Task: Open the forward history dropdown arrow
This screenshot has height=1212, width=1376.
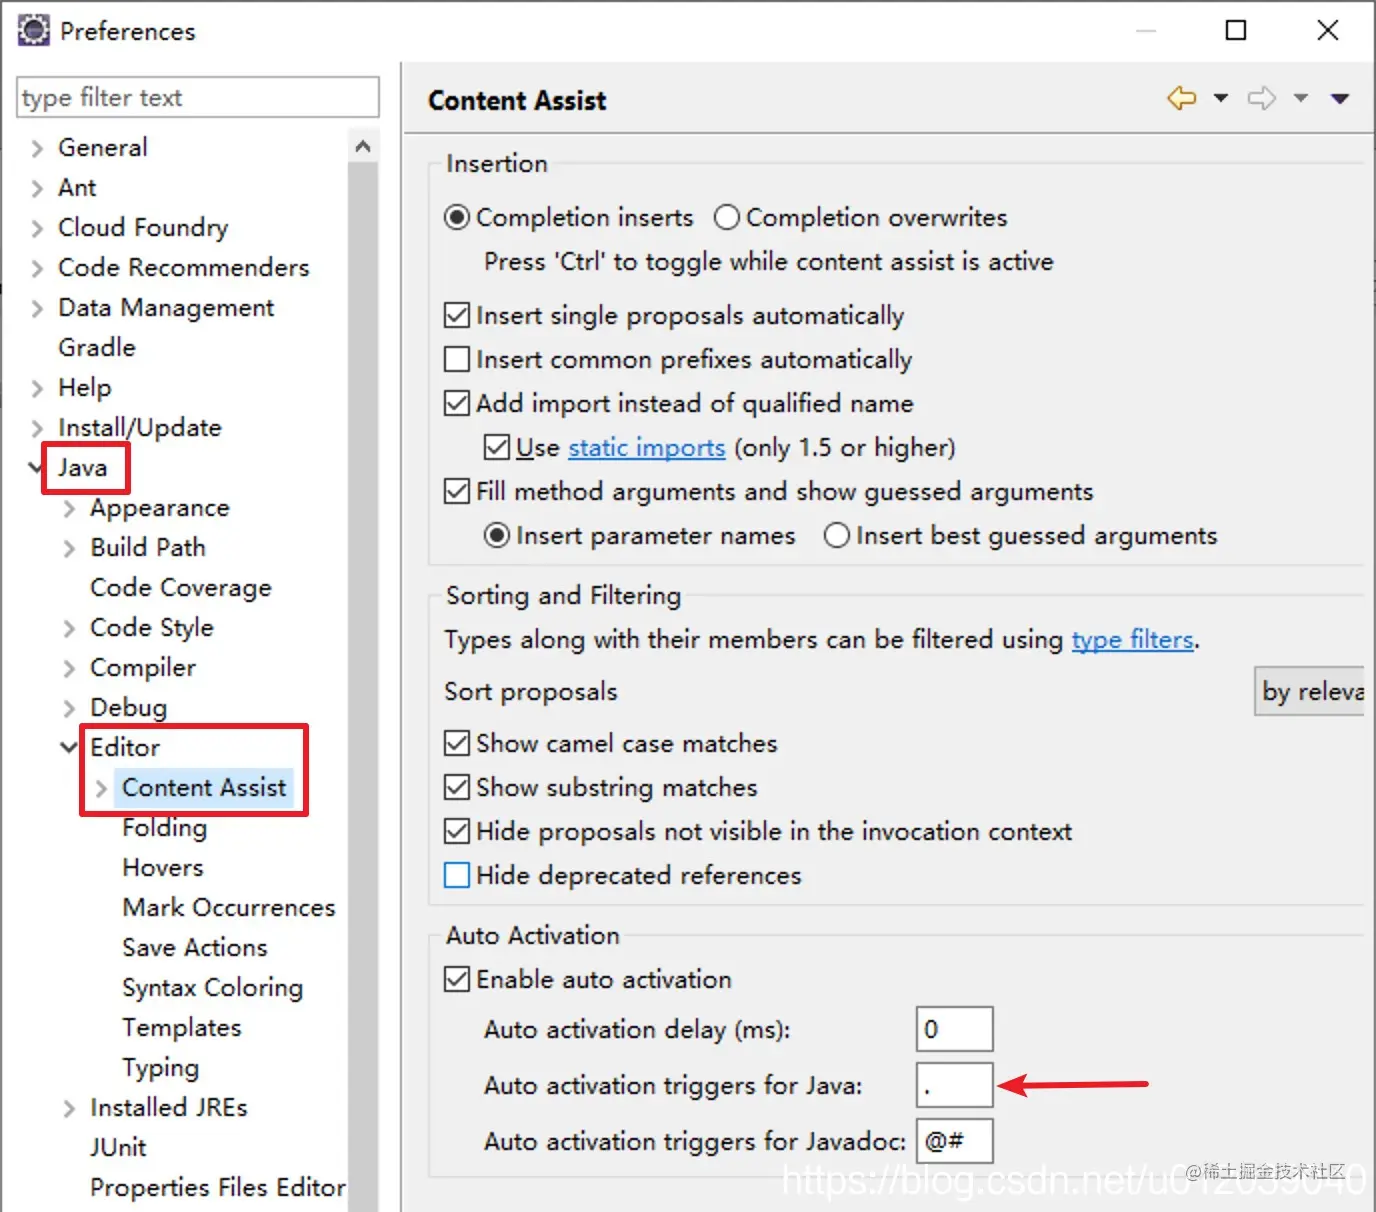Action: coord(1301,98)
